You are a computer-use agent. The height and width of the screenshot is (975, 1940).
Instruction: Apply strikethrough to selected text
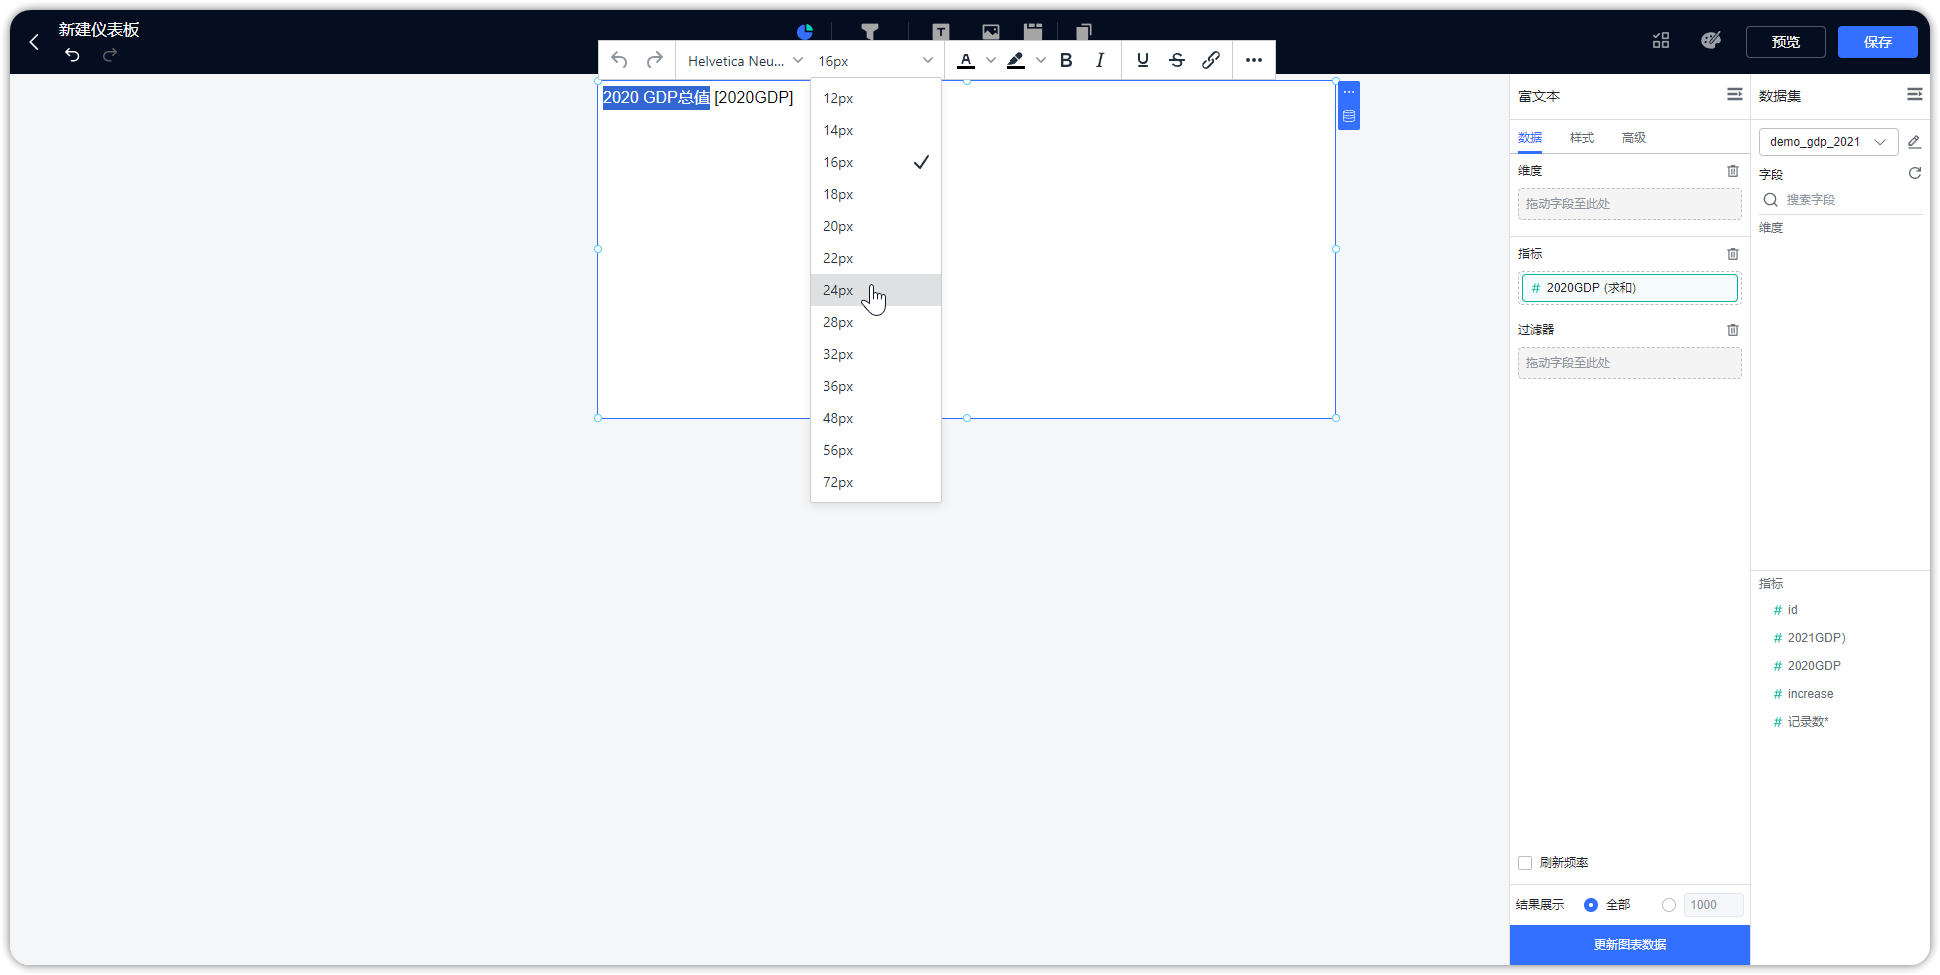1177,60
